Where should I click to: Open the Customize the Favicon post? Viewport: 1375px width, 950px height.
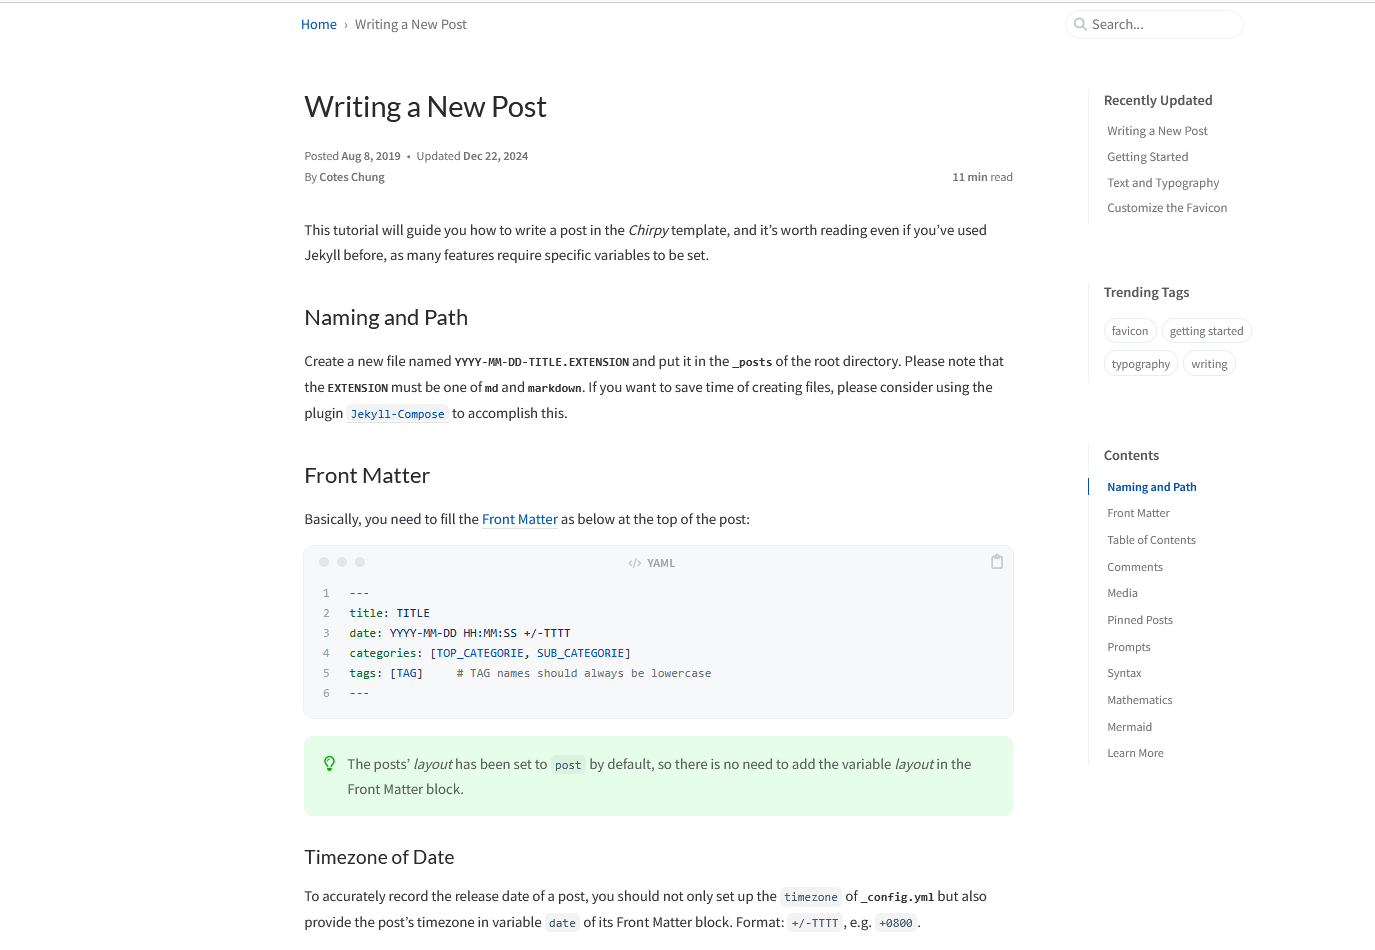pos(1167,207)
